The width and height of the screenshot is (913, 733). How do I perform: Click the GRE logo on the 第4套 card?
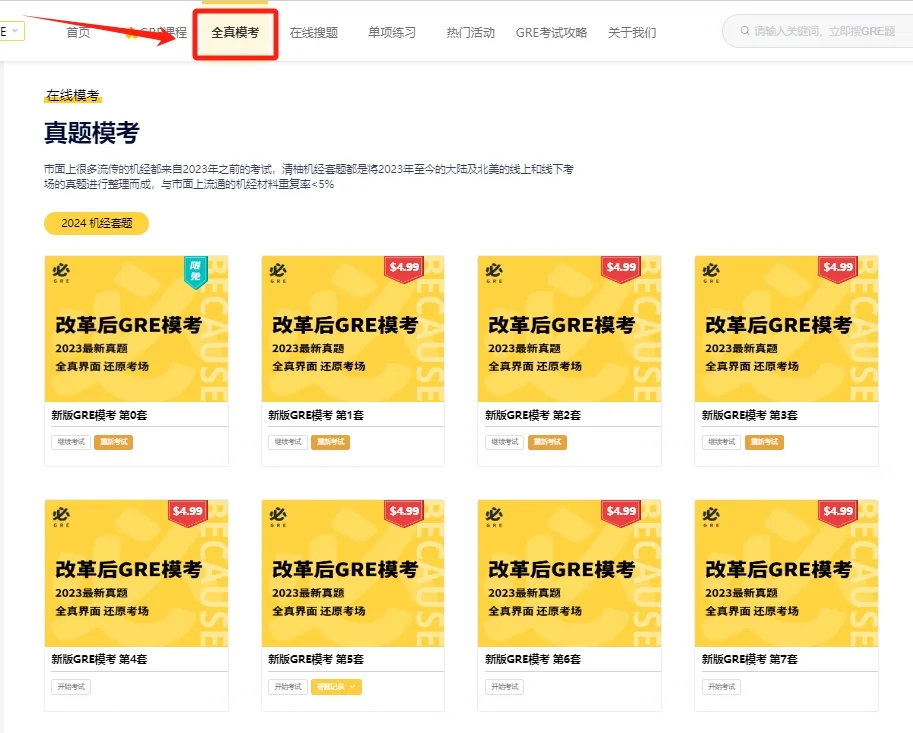click(61, 517)
